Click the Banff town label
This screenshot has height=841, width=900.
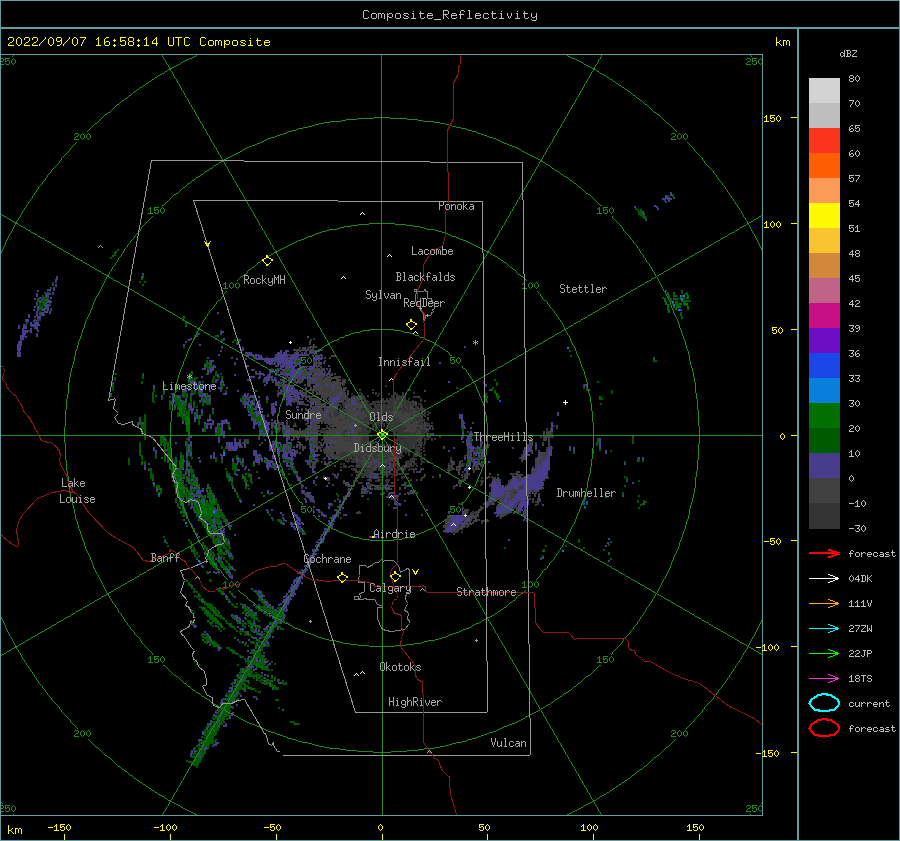tap(165, 557)
